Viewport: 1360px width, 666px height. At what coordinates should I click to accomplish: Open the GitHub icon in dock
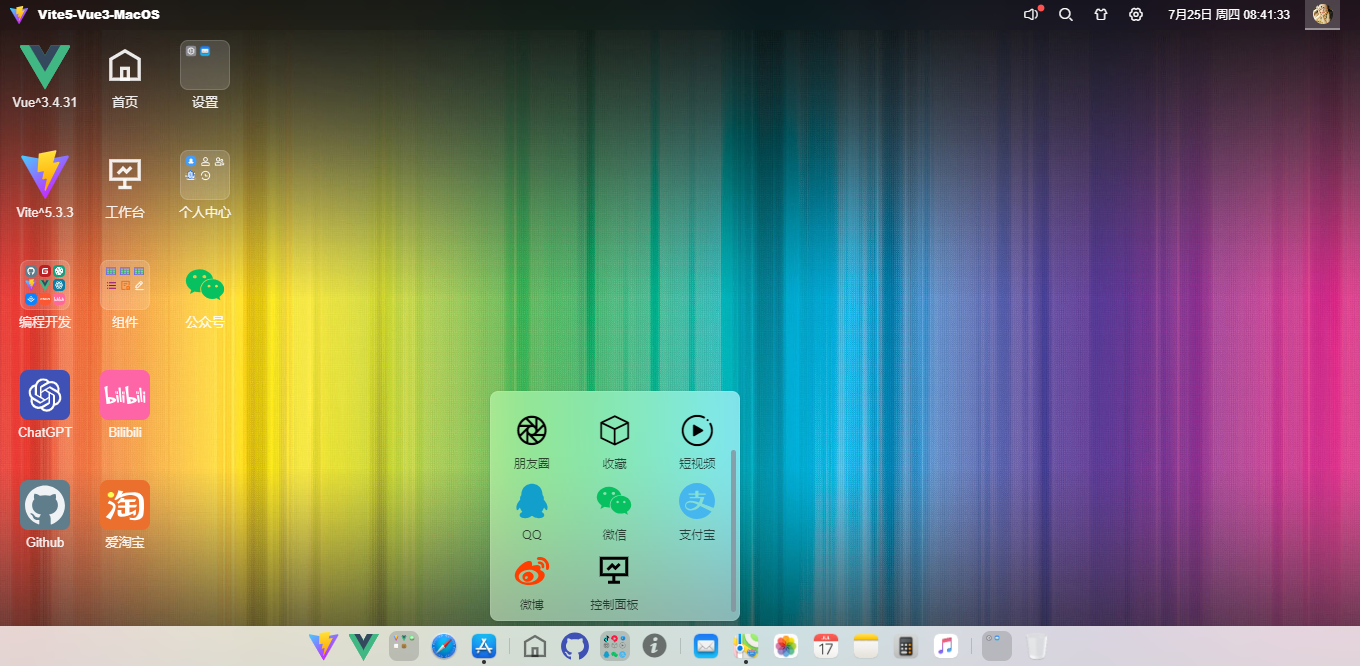pyautogui.click(x=575, y=646)
